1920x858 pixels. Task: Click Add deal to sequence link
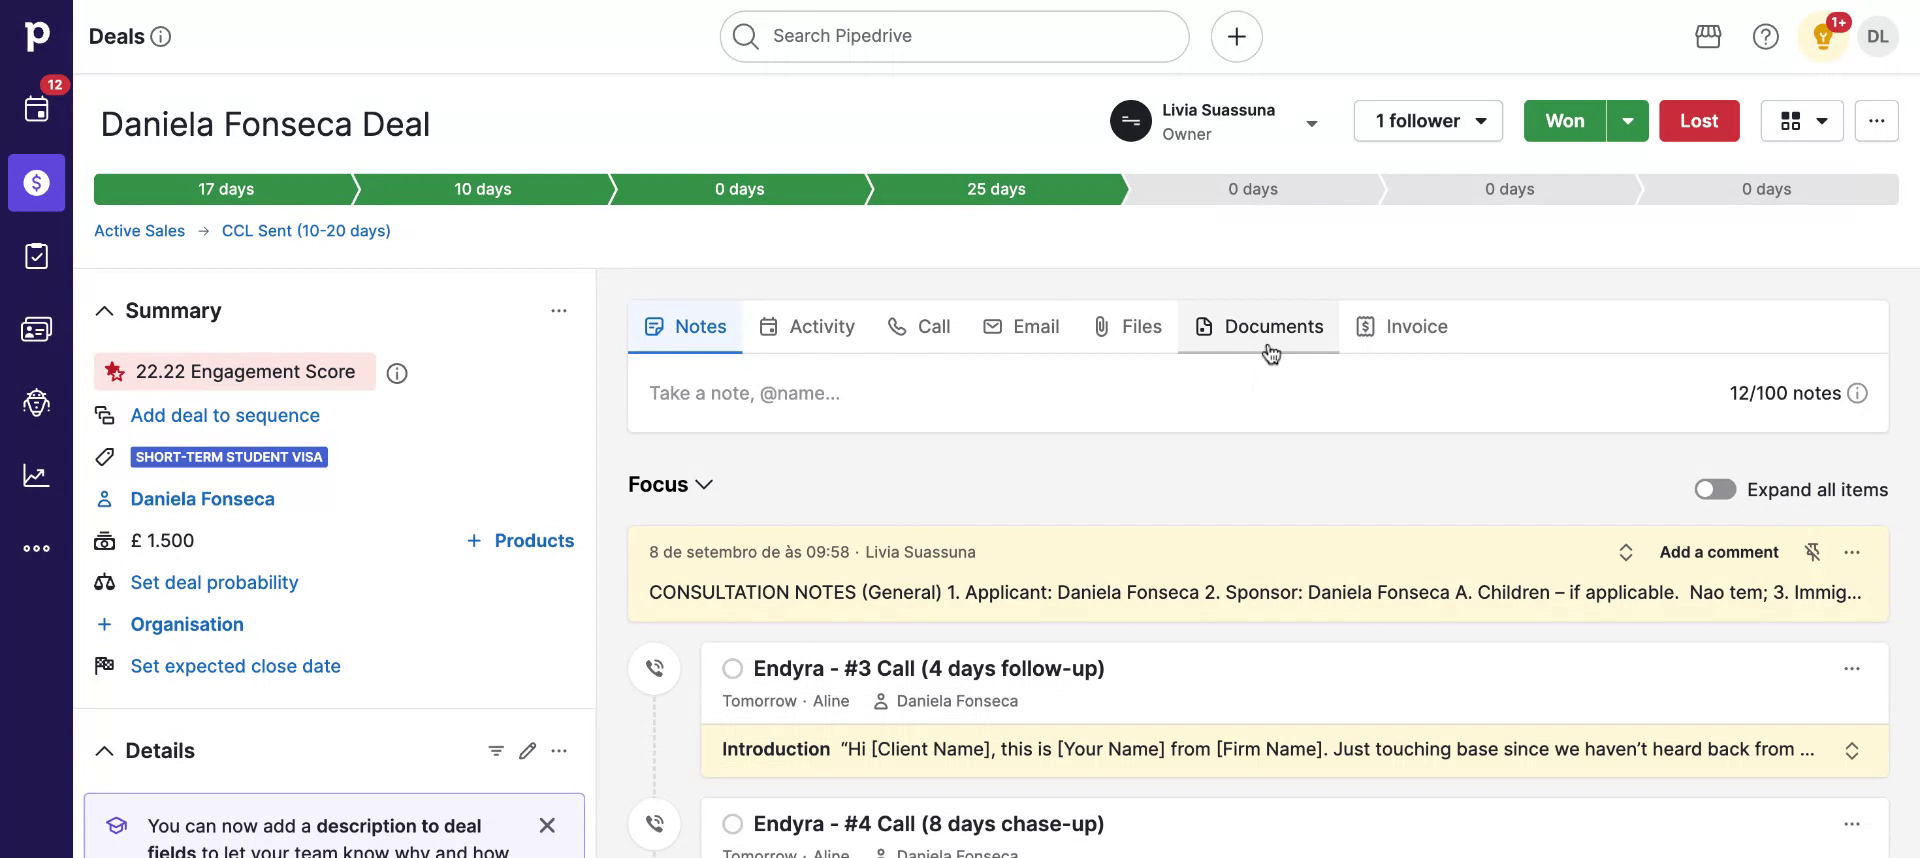click(x=225, y=416)
